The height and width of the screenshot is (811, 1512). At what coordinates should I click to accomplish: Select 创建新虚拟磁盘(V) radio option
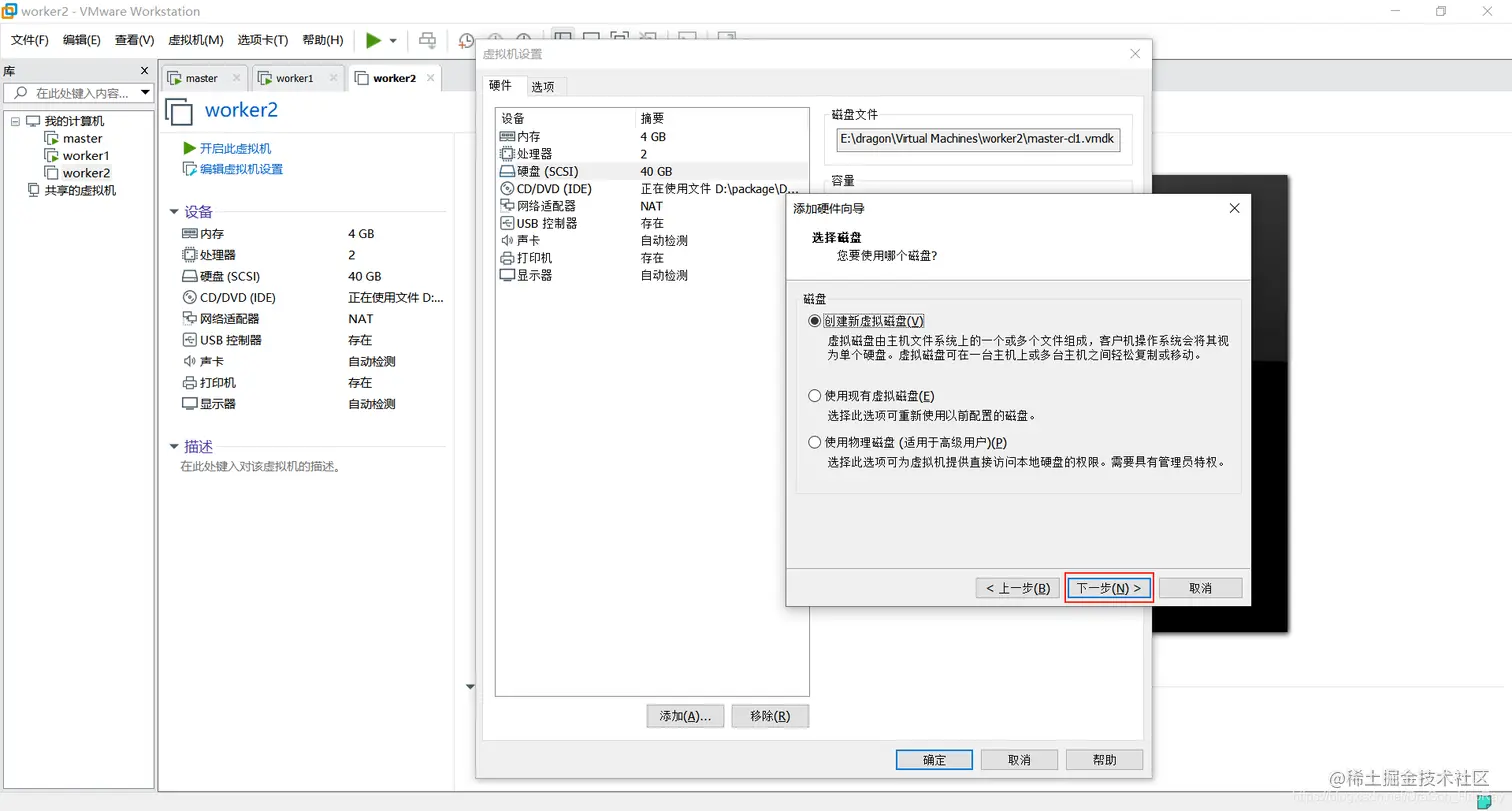point(814,321)
